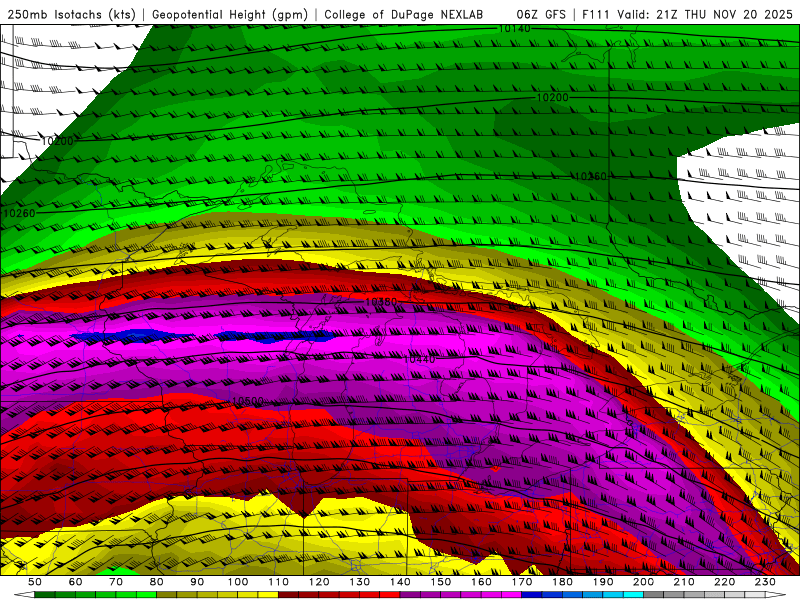Click the 90 value on the color scale

pyautogui.click(x=197, y=582)
